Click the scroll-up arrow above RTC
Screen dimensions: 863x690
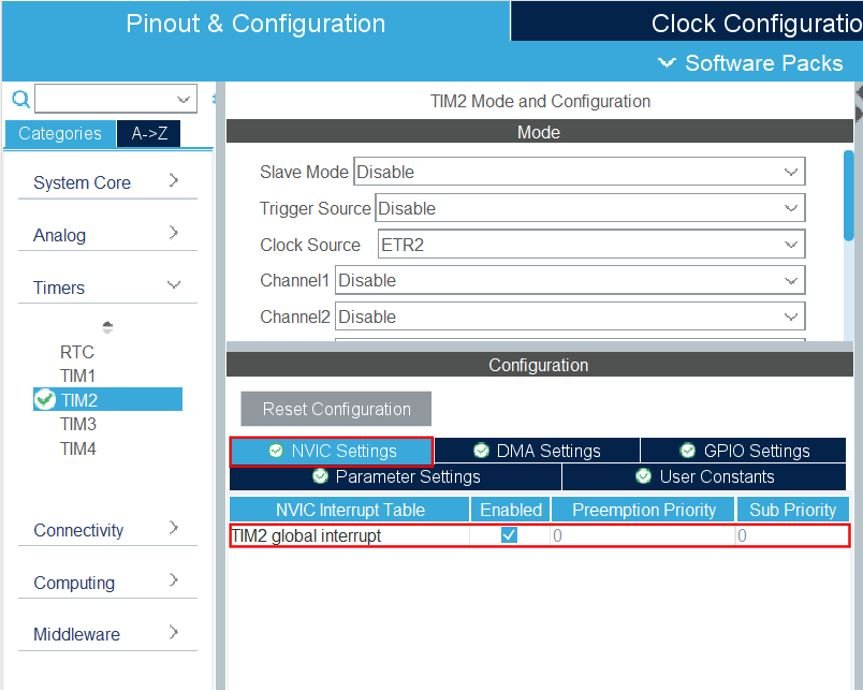pos(107,327)
